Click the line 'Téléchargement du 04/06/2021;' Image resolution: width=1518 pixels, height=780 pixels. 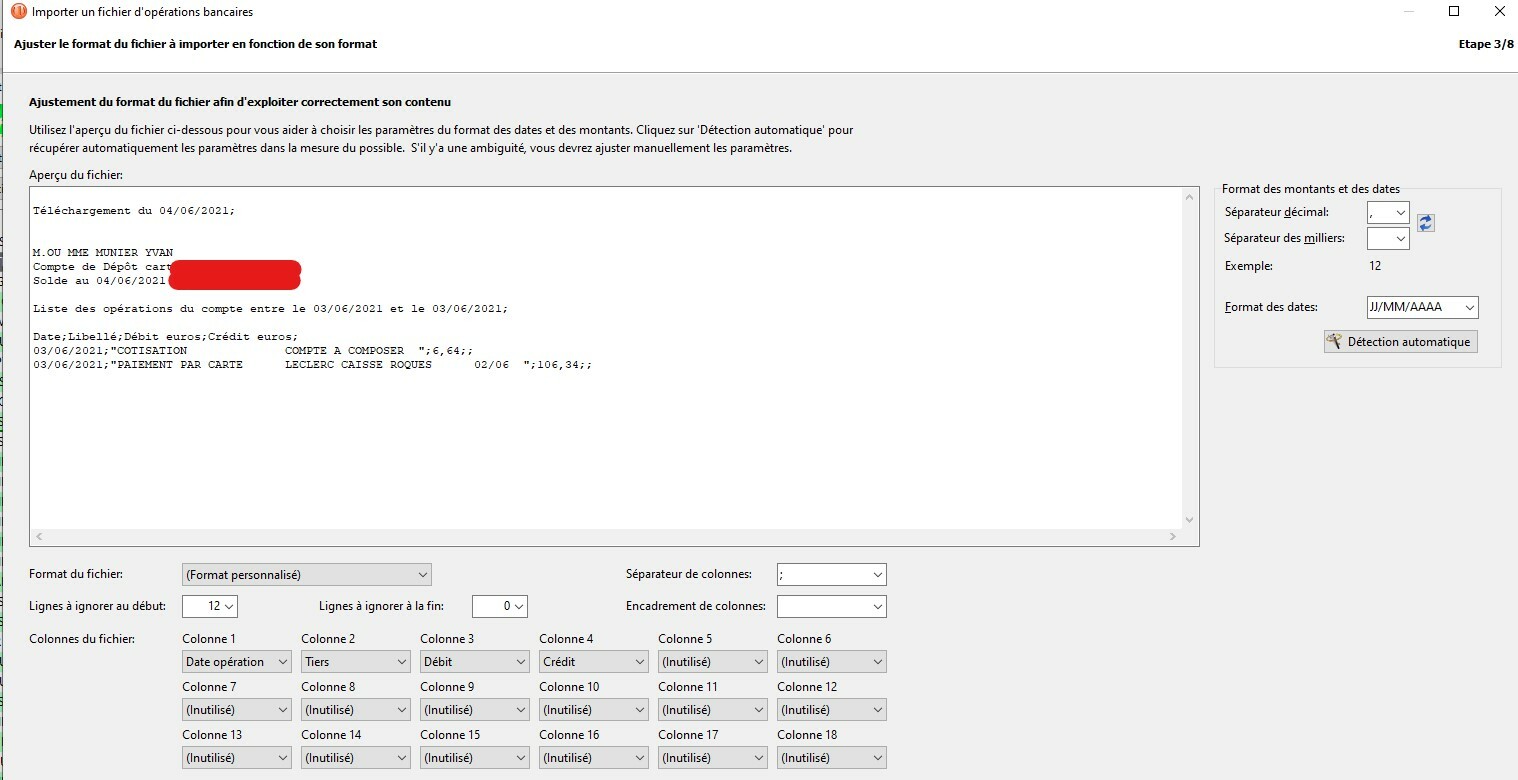134,211
